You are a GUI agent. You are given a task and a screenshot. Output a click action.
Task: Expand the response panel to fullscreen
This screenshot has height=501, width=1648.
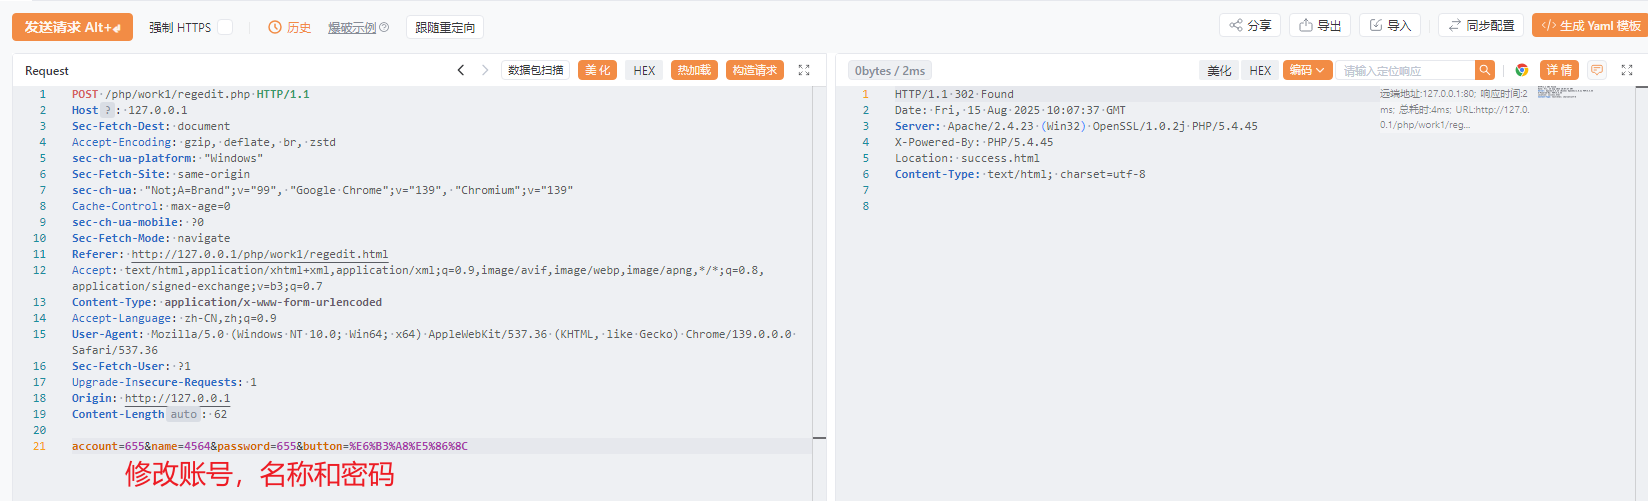tap(1627, 70)
